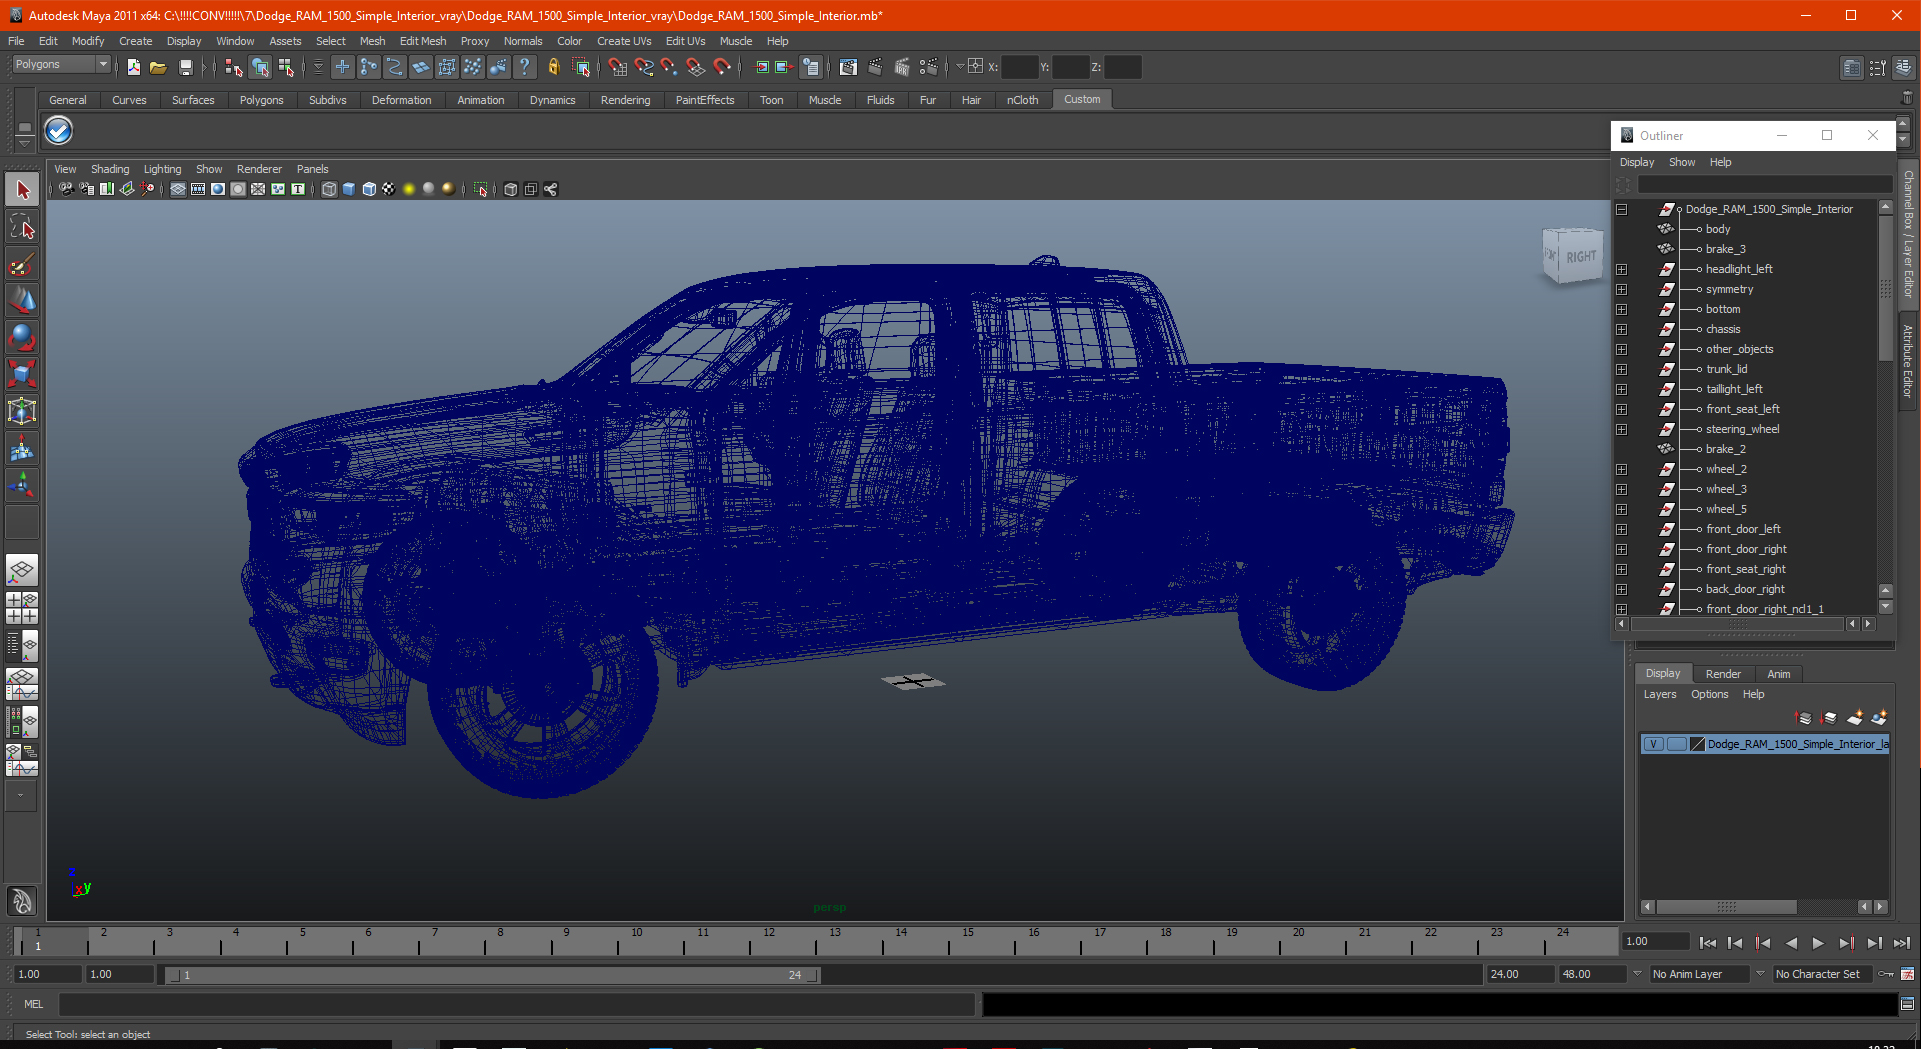Click the auto keyframe toggle key icon

(1886, 974)
